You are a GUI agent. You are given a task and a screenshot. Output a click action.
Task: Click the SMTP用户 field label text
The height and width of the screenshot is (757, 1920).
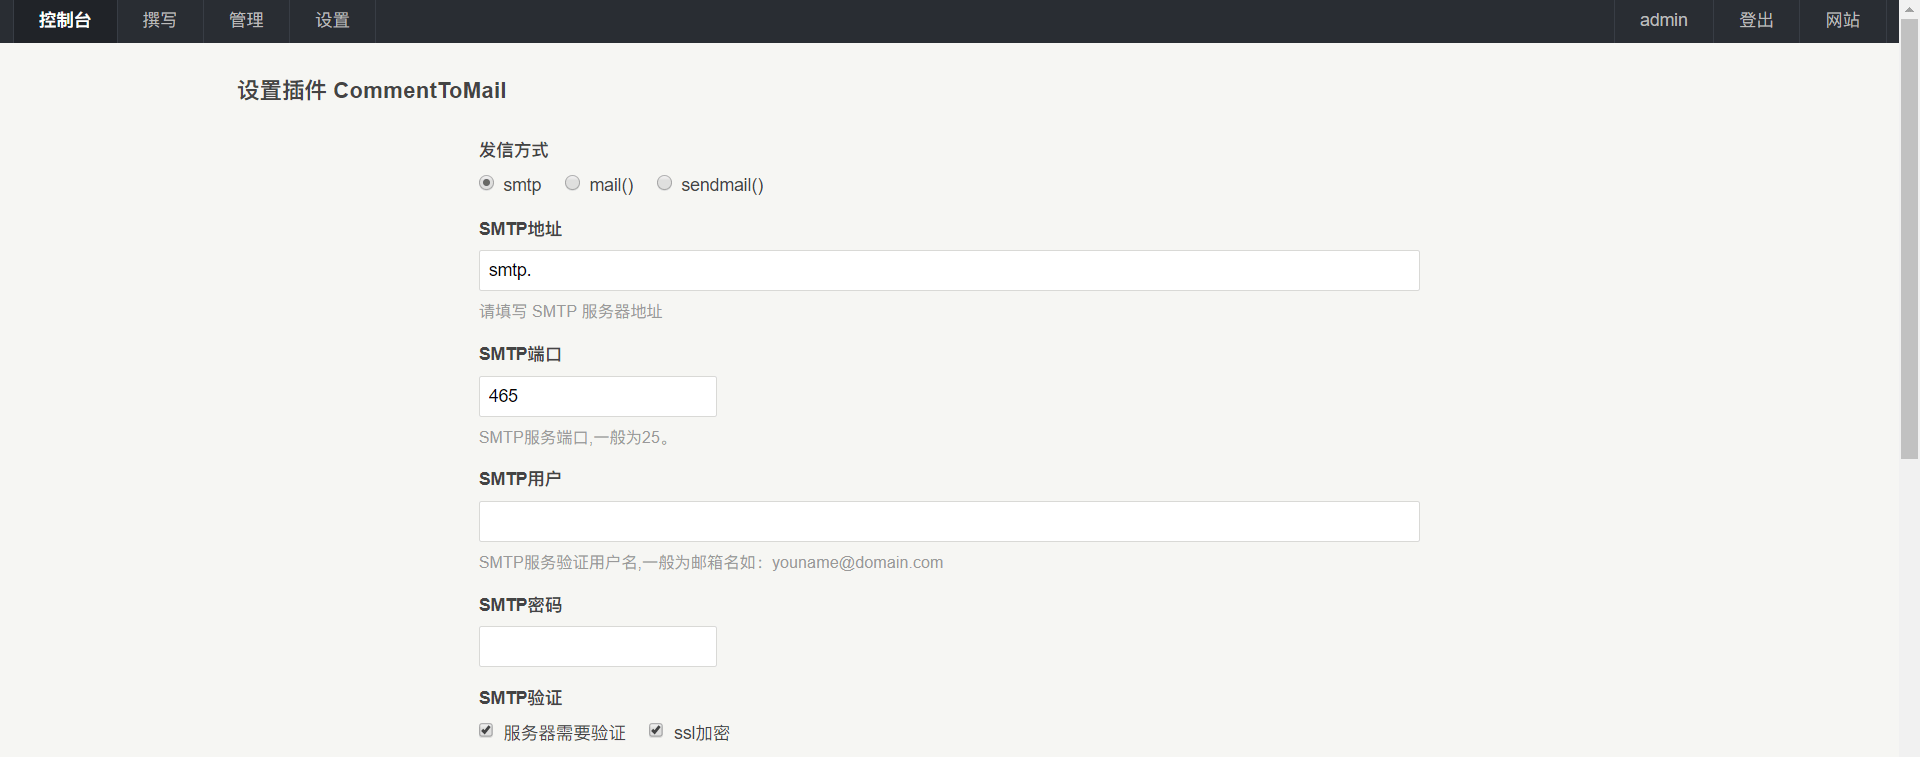point(520,479)
